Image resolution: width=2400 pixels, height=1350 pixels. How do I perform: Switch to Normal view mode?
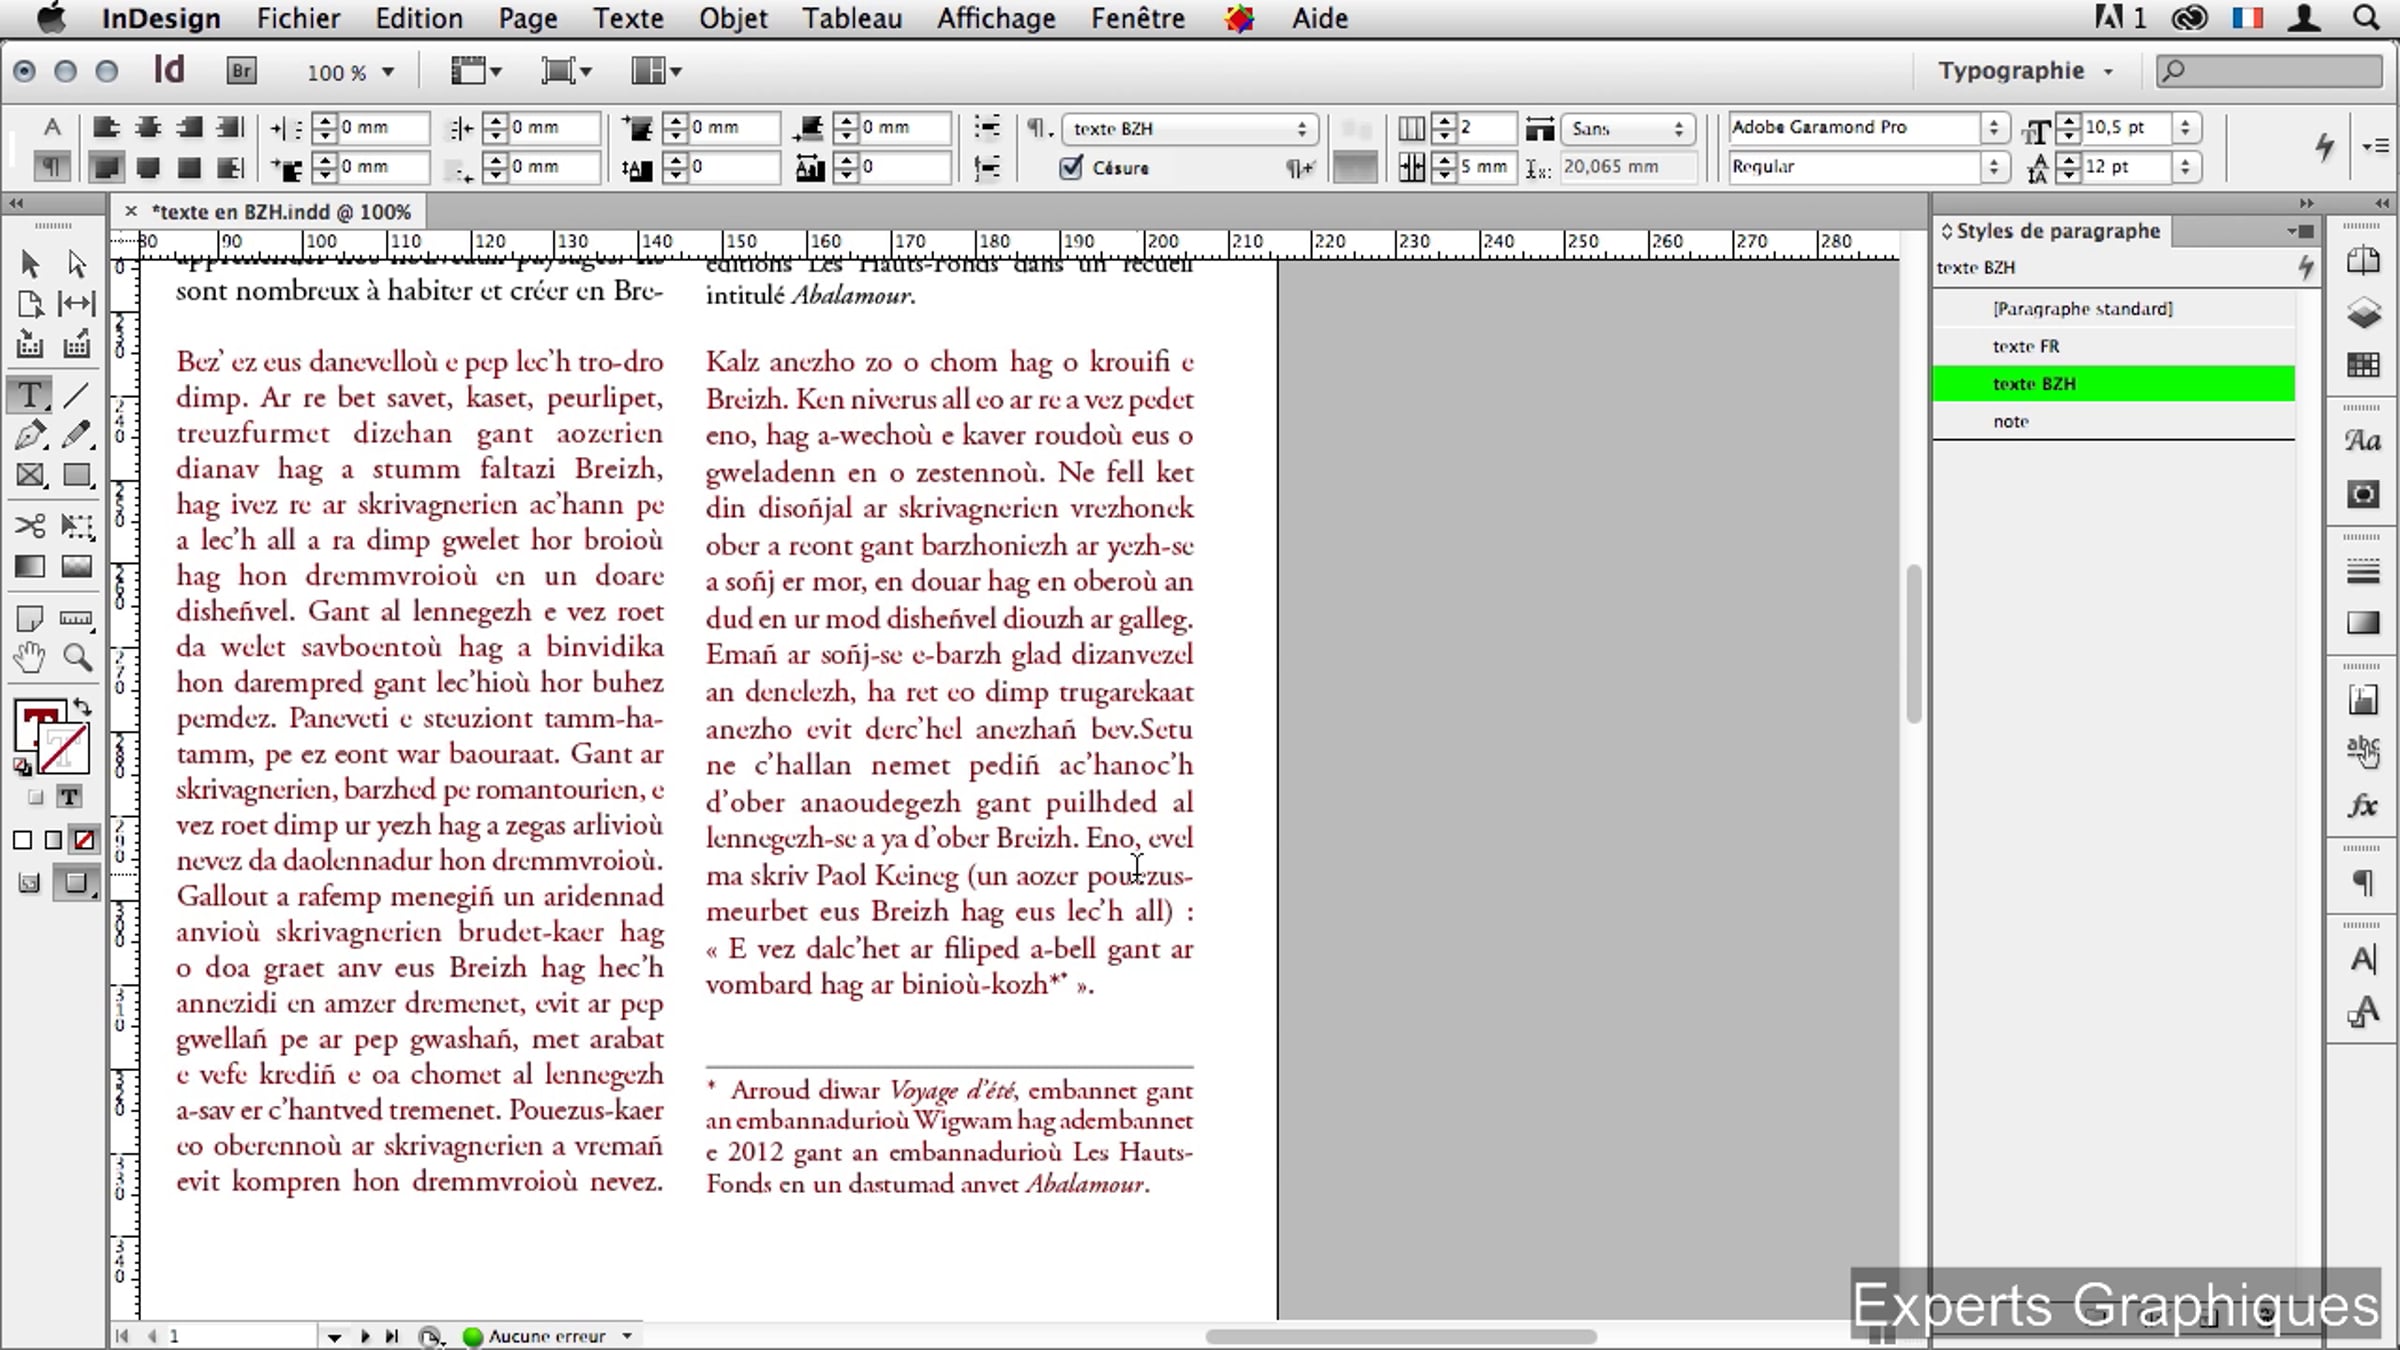pos(29,883)
